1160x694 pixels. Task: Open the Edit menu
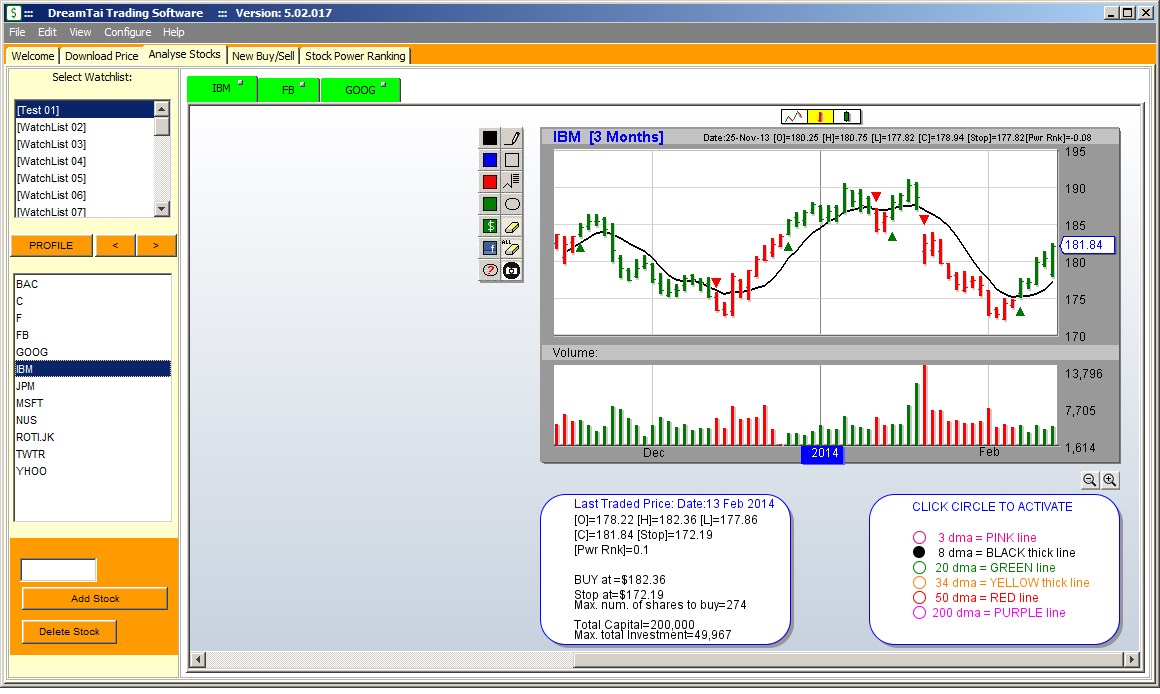47,32
